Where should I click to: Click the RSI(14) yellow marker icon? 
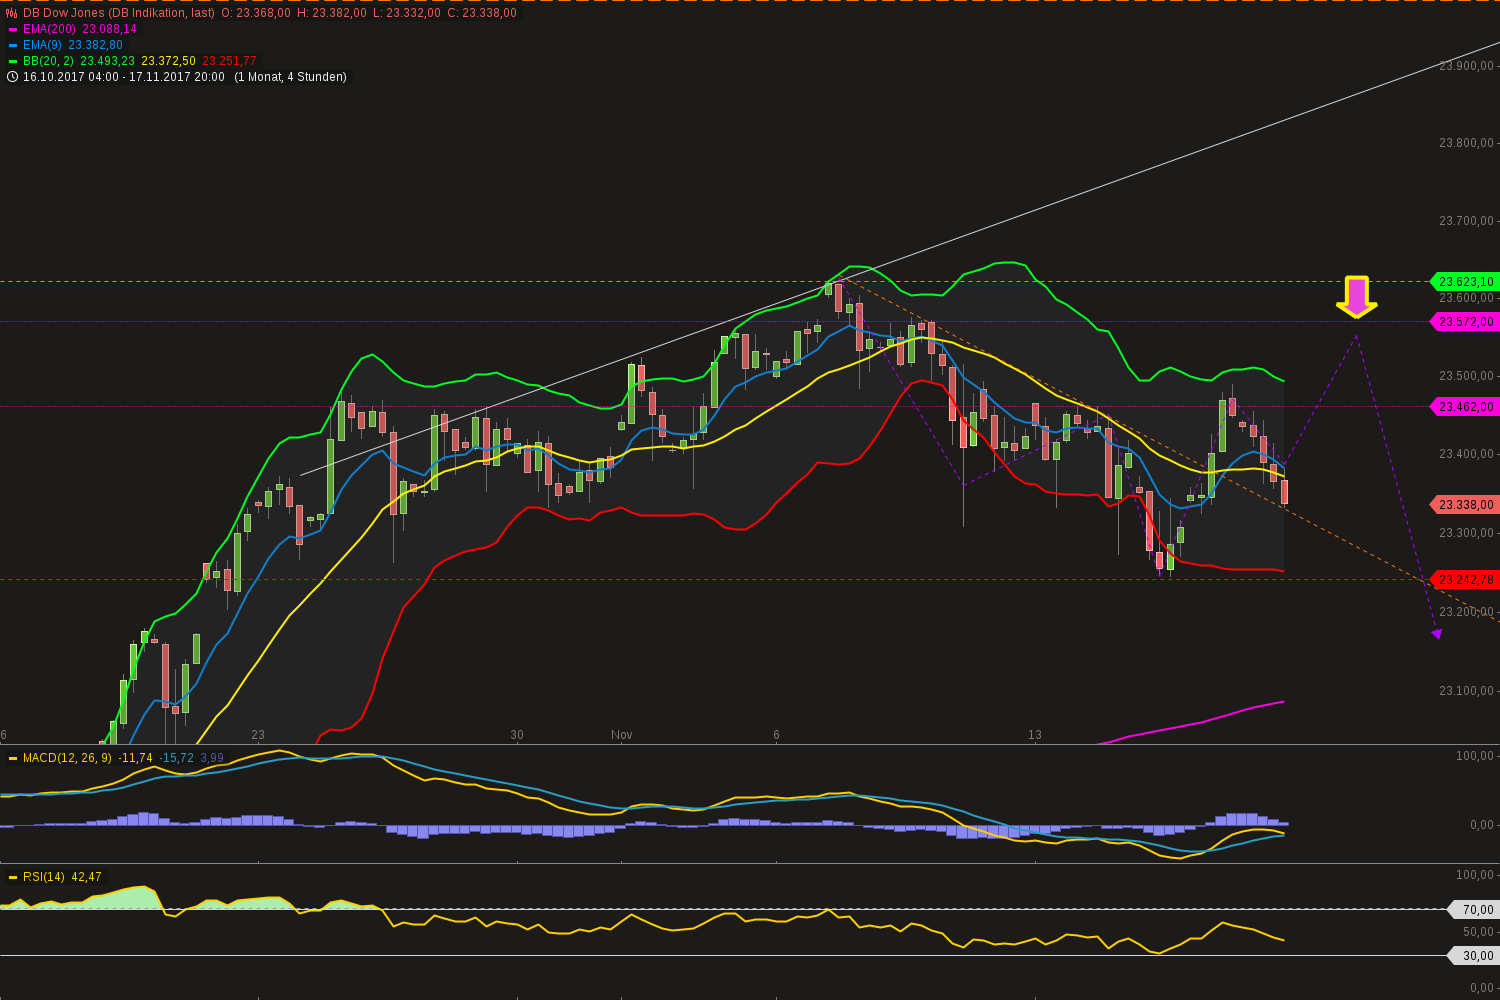point(11,876)
